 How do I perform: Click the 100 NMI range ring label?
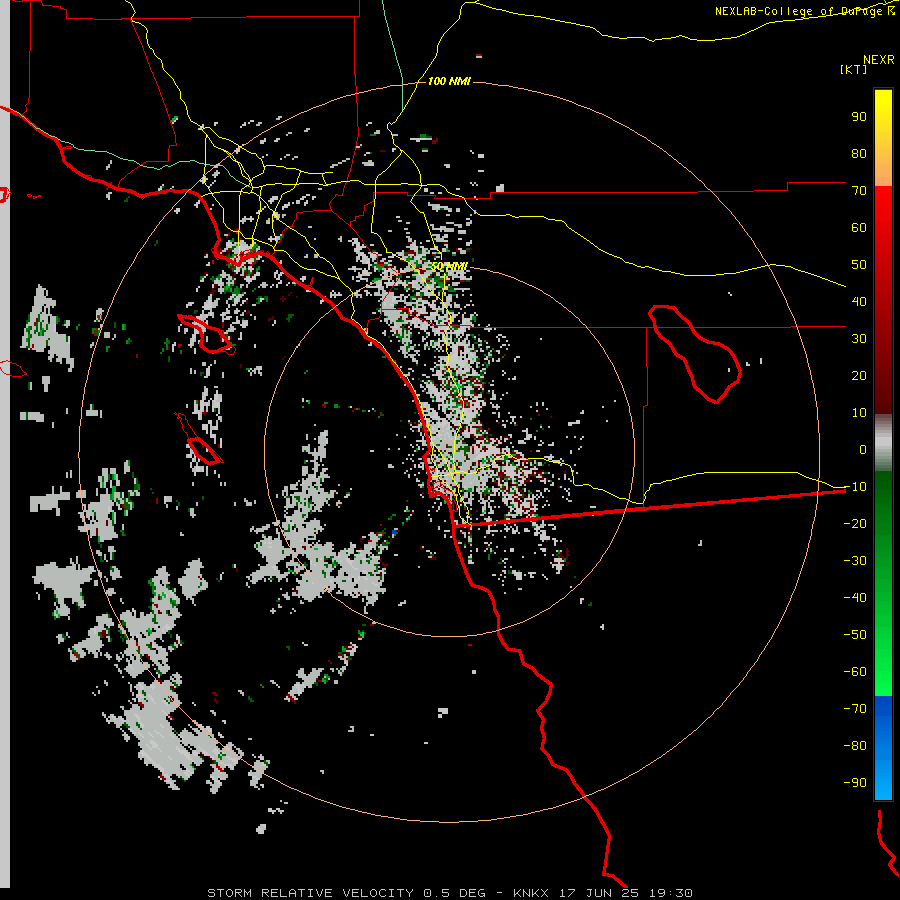click(449, 81)
